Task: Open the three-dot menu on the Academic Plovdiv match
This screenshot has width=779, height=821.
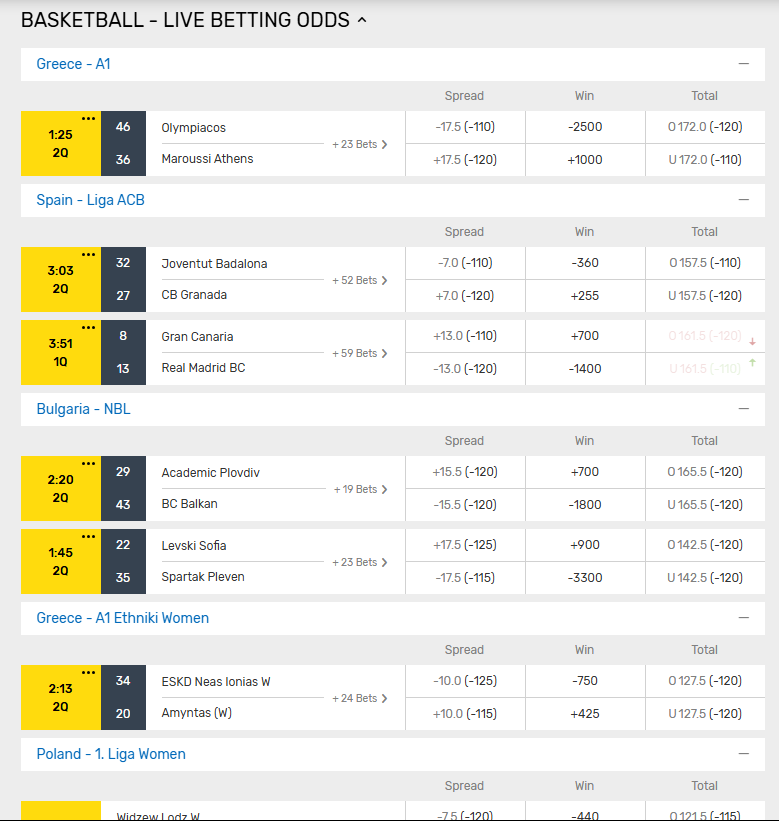Action: coord(89,464)
